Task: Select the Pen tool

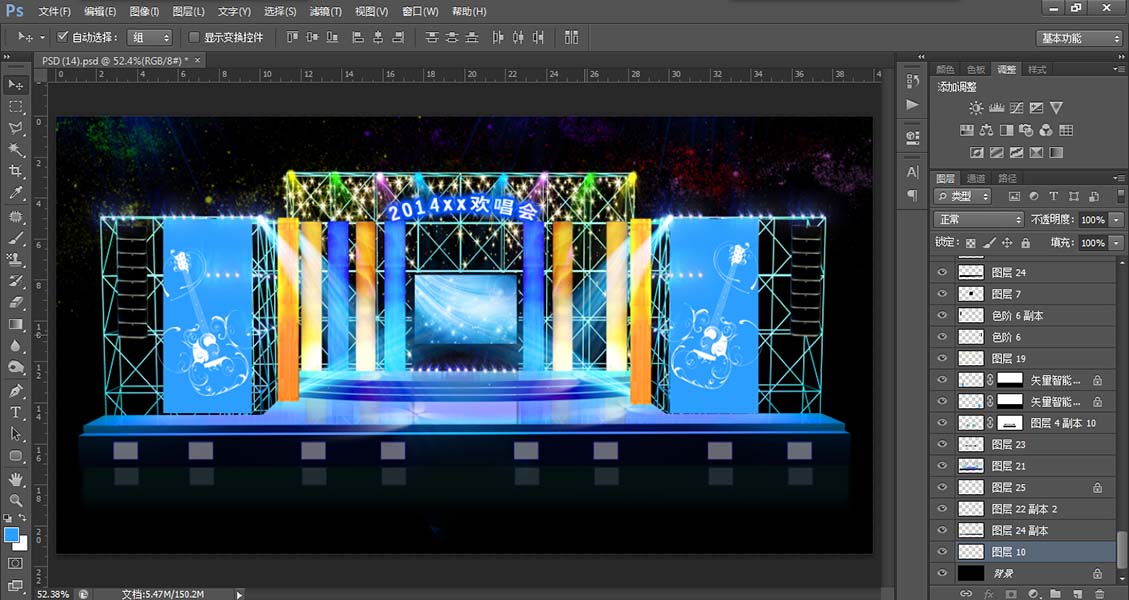Action: pyautogui.click(x=15, y=391)
